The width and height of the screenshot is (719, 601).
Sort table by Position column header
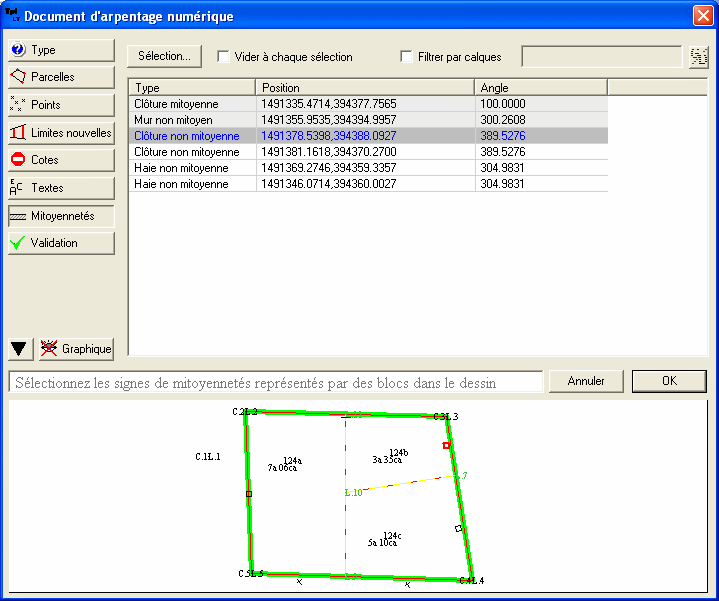pyautogui.click(x=365, y=88)
